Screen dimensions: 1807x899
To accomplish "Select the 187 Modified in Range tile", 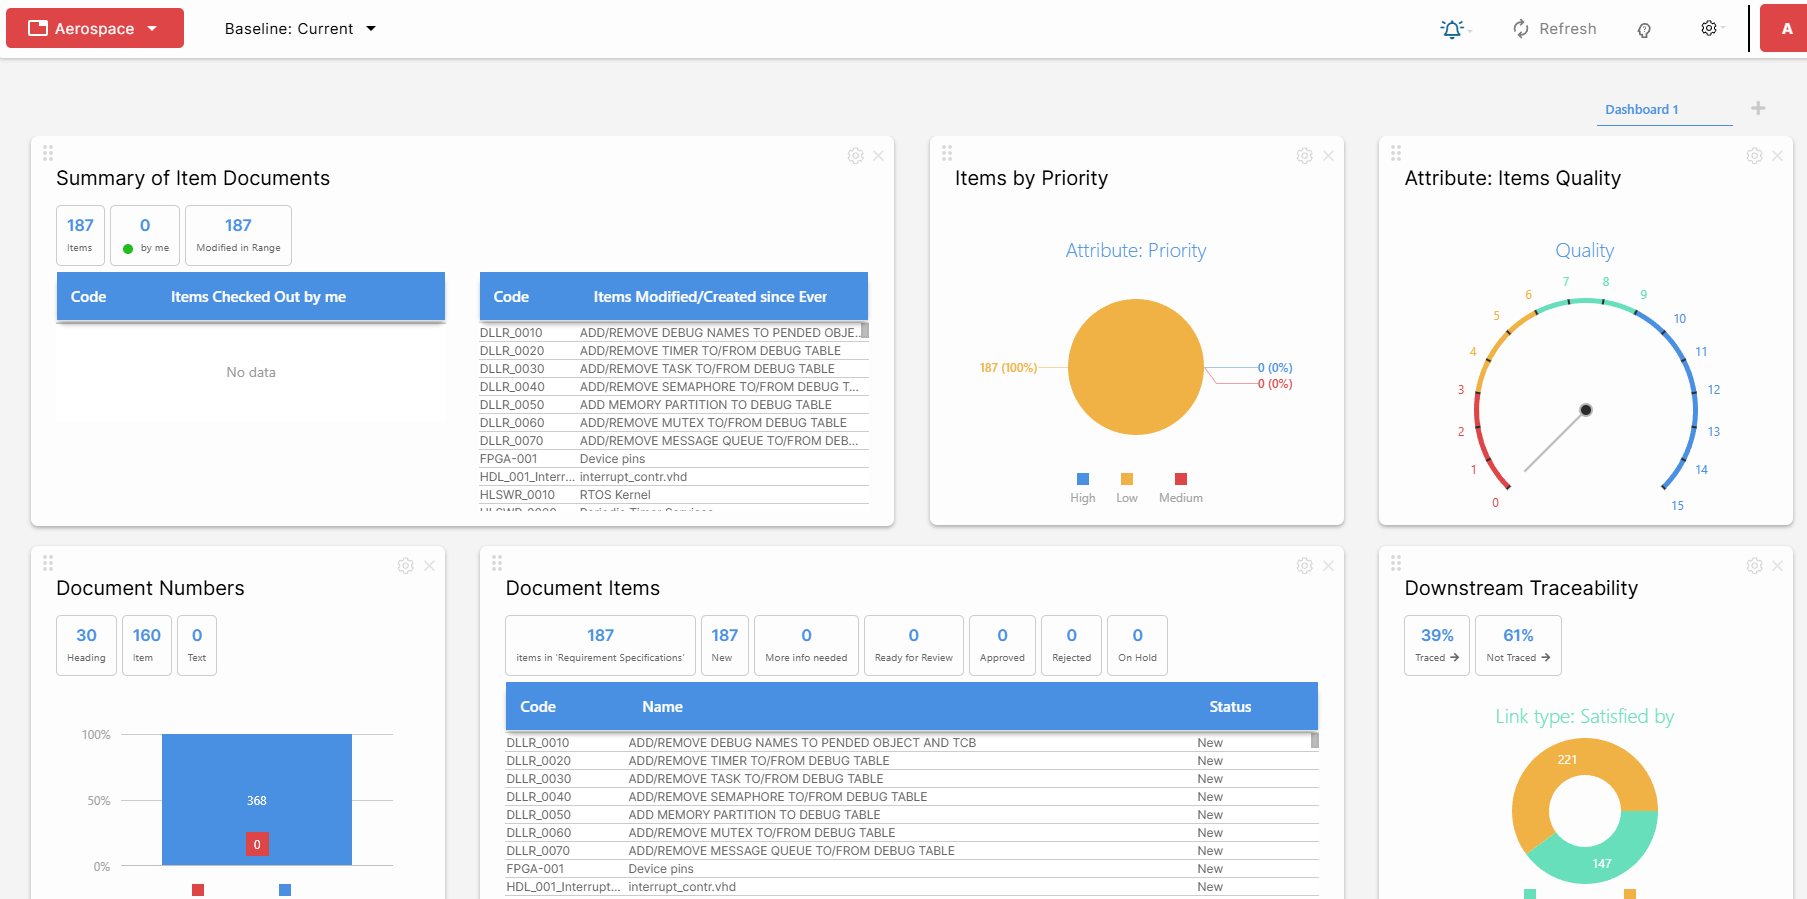I will pyautogui.click(x=238, y=235).
